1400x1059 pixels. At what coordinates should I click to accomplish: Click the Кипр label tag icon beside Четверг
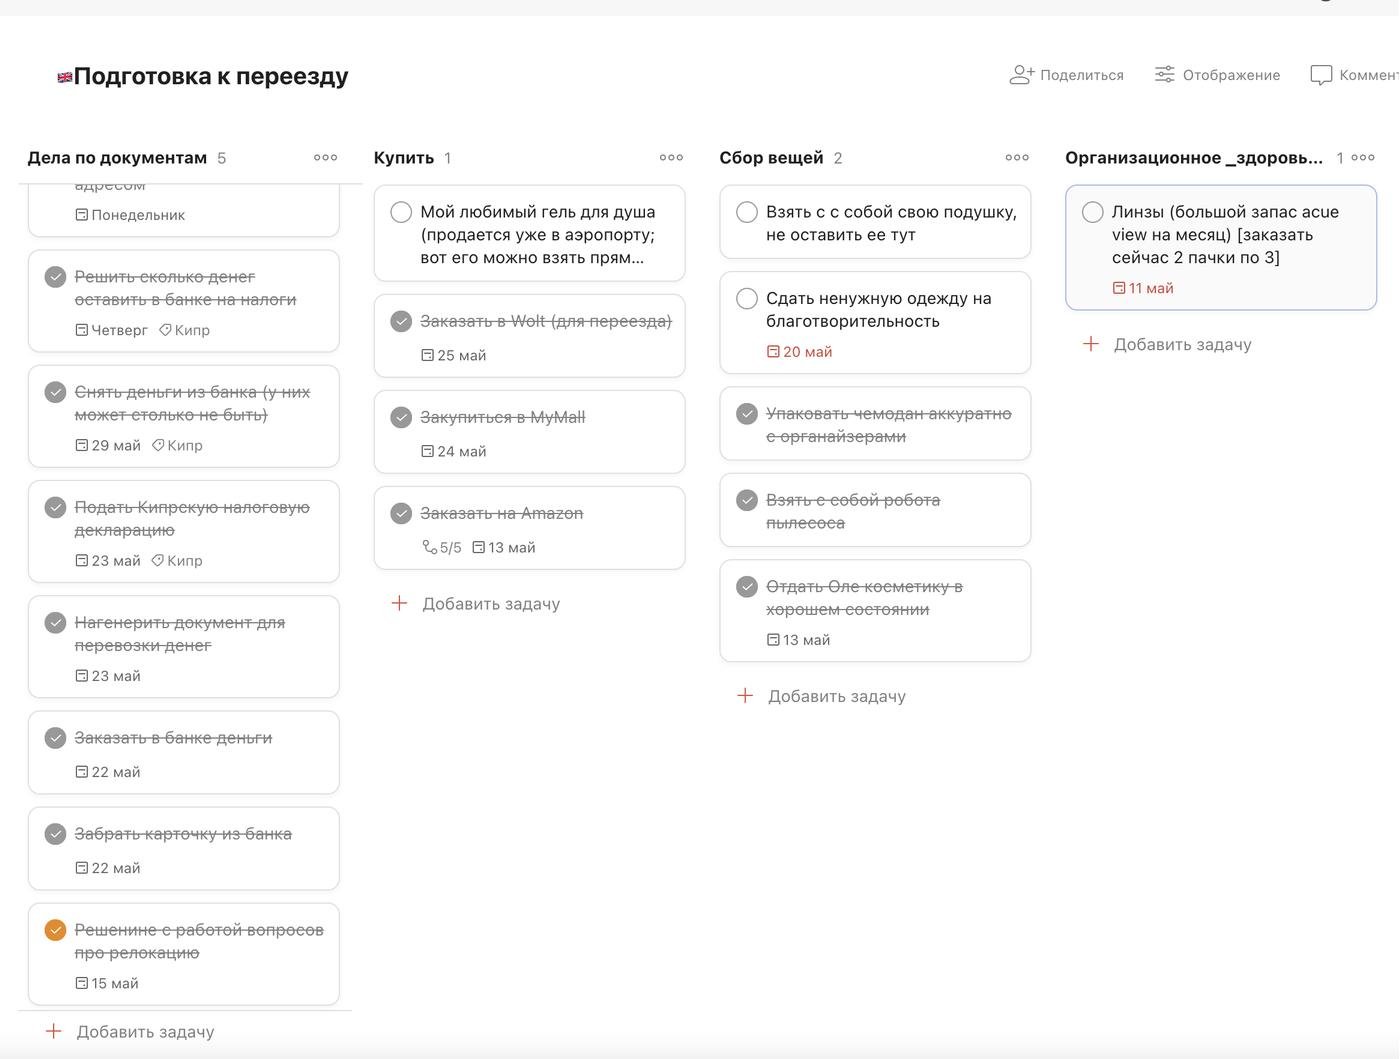[x=165, y=330]
